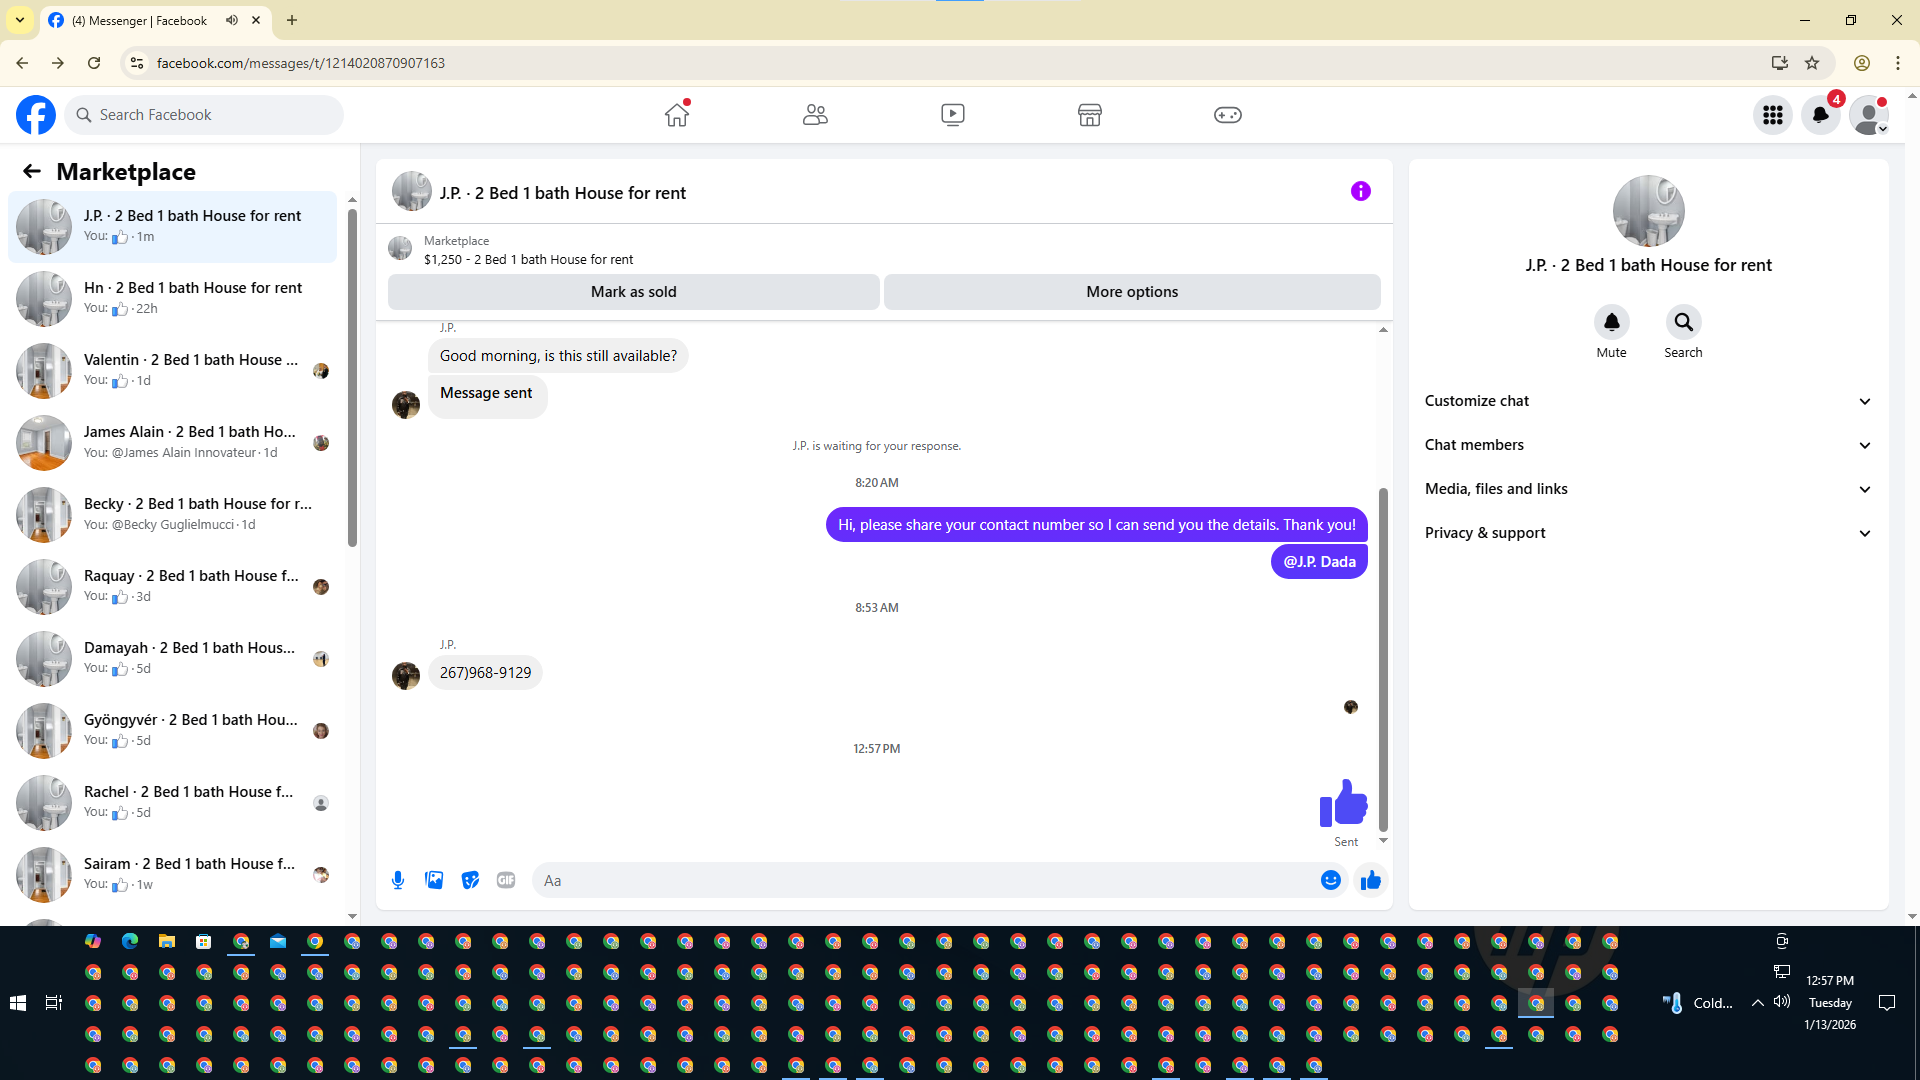Viewport: 1920px width, 1080px height.
Task: Attach a photo using the image icon
Action: (x=434, y=880)
